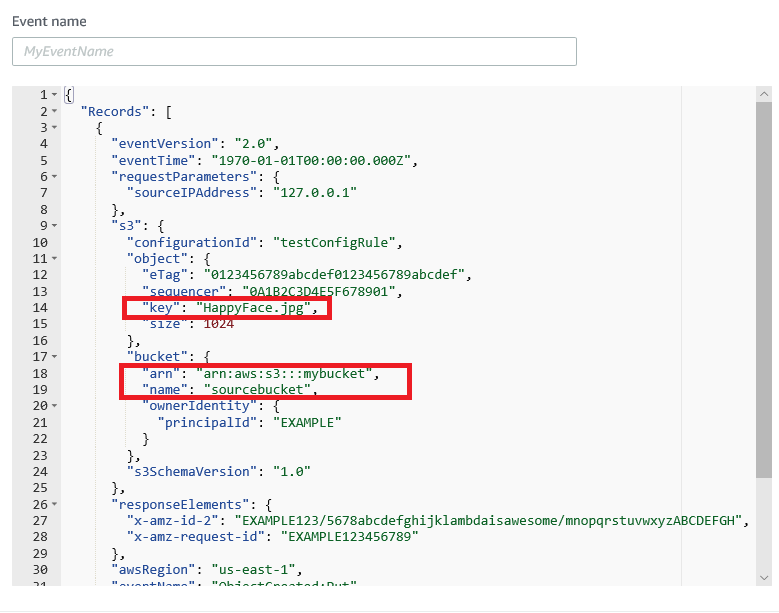
Task: Collapse the "requestParameters" block
Action: click(54, 176)
